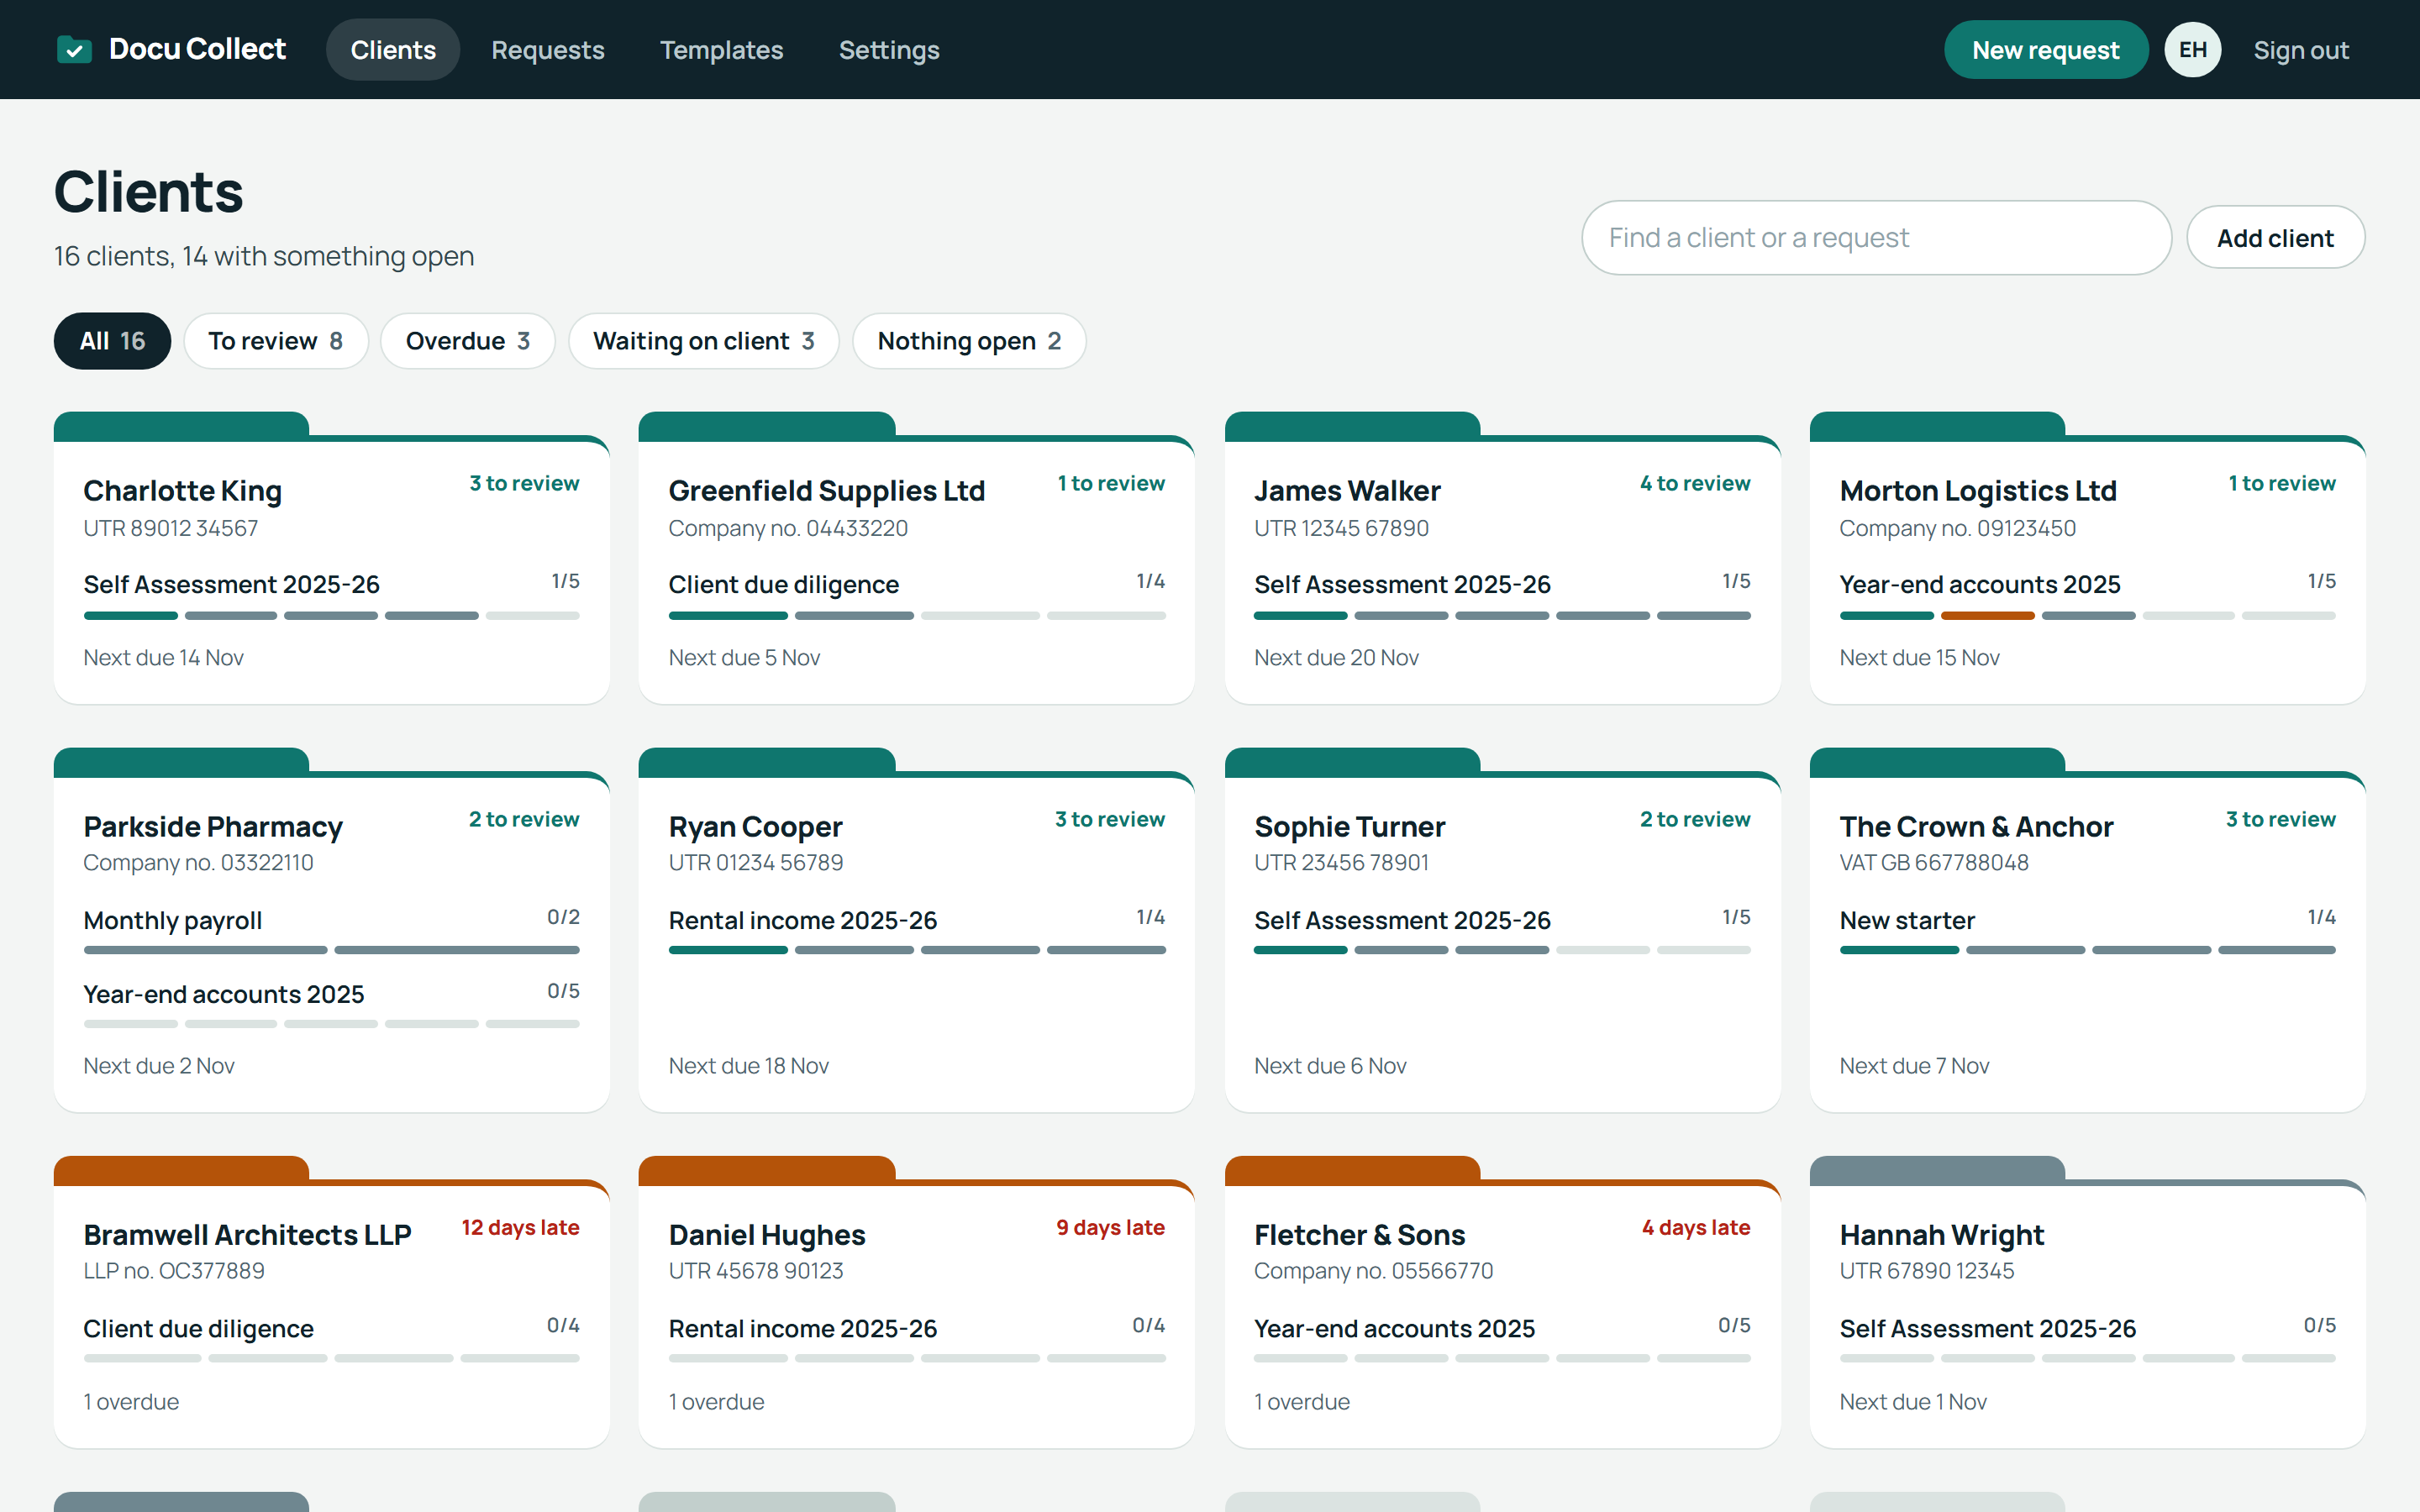Viewport: 2420px width, 1512px height.
Task: Click Charlotte King '3 to review' label
Action: pos(524,483)
